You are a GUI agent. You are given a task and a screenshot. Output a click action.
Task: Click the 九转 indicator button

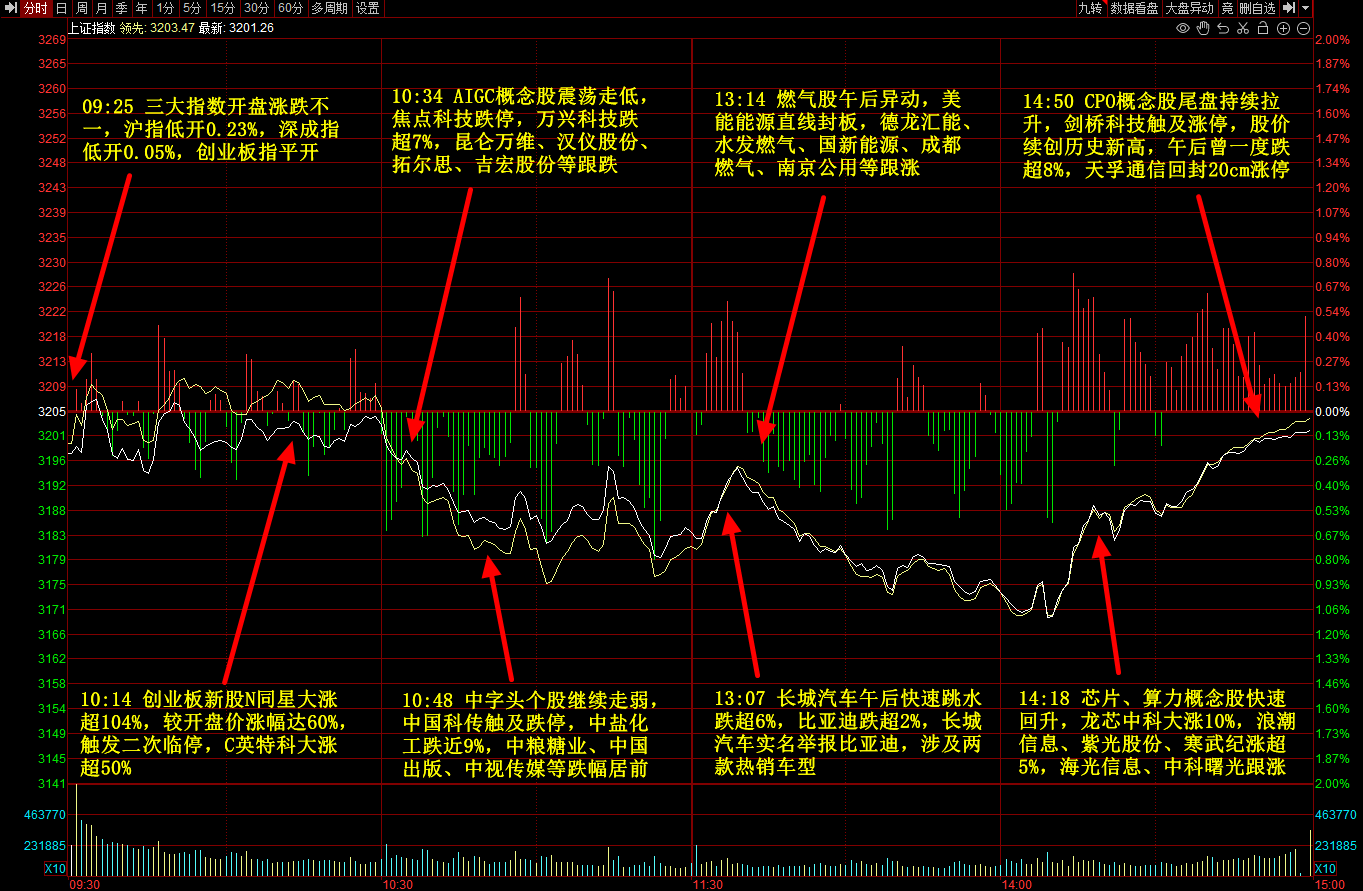click(1089, 8)
